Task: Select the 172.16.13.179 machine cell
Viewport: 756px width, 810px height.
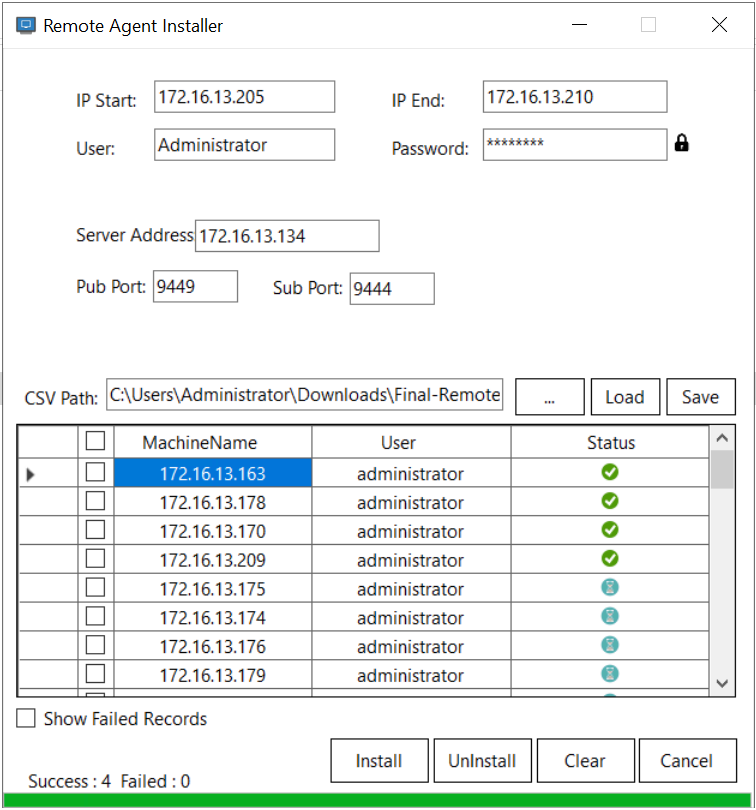Action: click(x=212, y=675)
